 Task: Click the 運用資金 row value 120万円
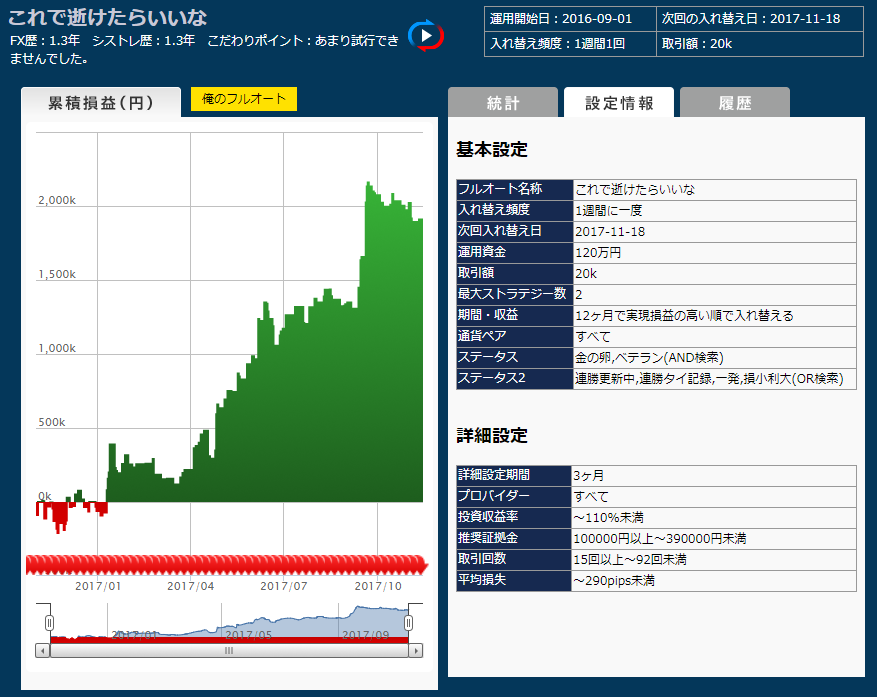click(x=714, y=252)
